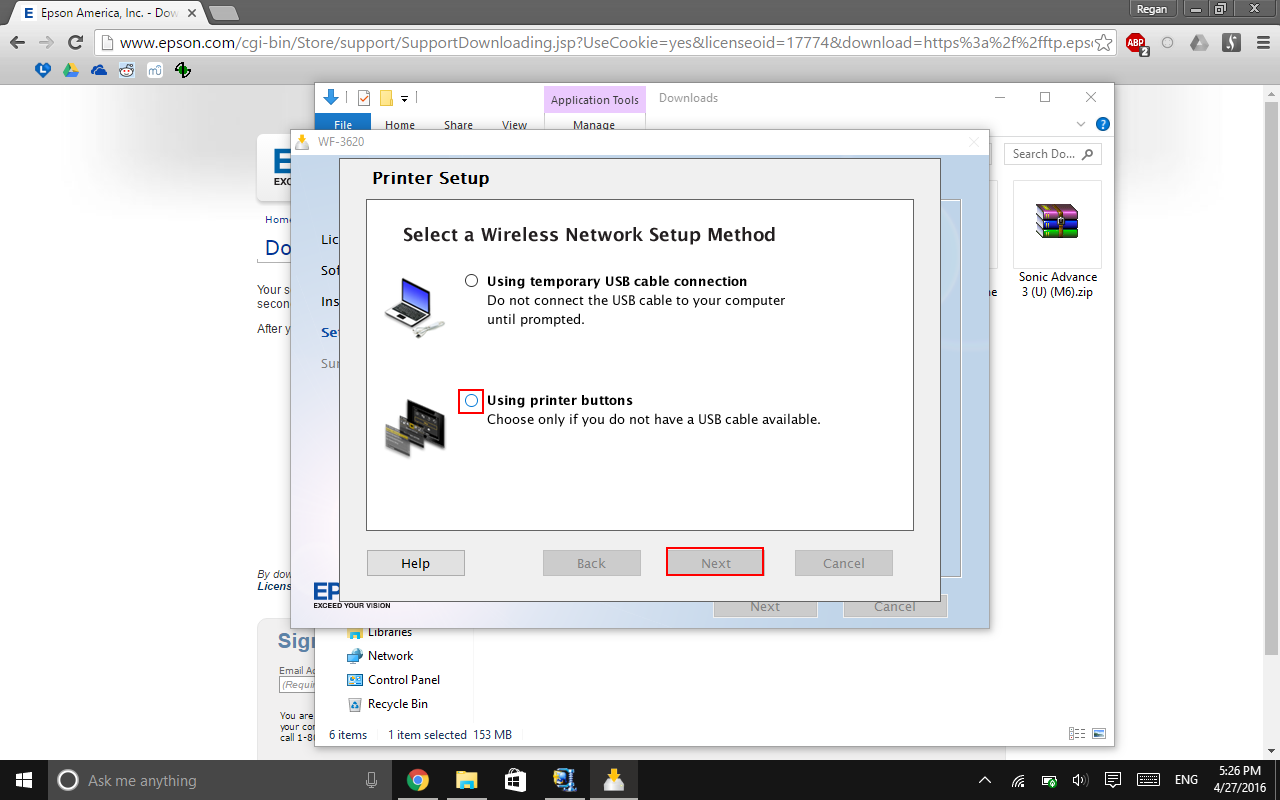Show hidden system tray icons chevron
This screenshot has height=800, width=1280.
point(985,780)
